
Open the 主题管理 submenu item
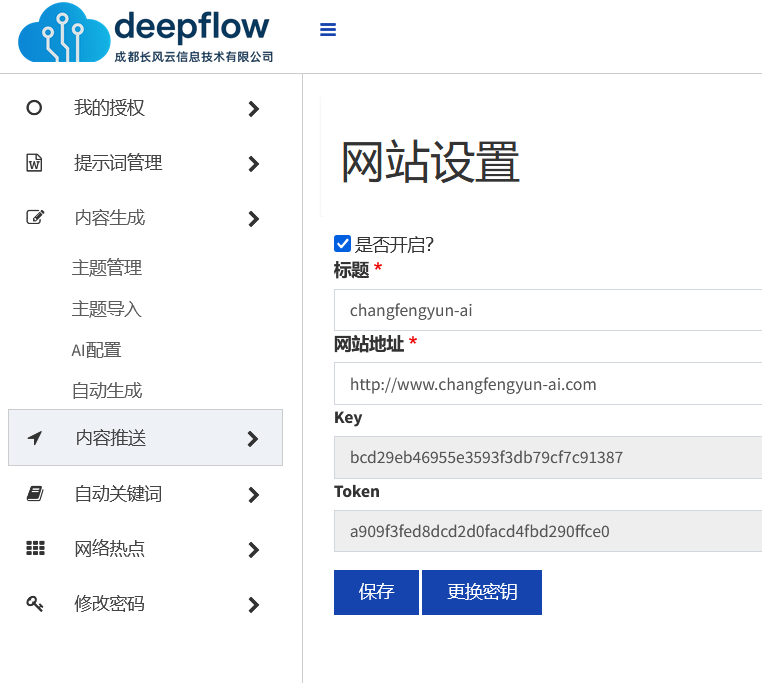click(107, 268)
